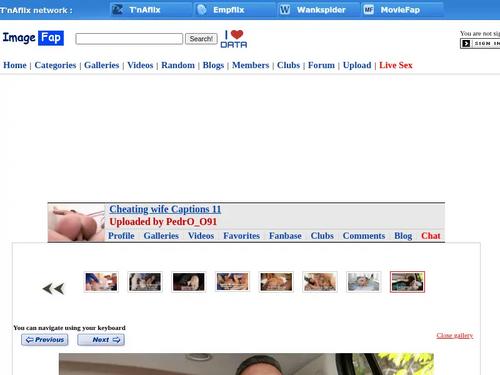This screenshot has width=500, height=375.
Task: Go back with the double-arrow rewind icon
Action: click(53, 289)
